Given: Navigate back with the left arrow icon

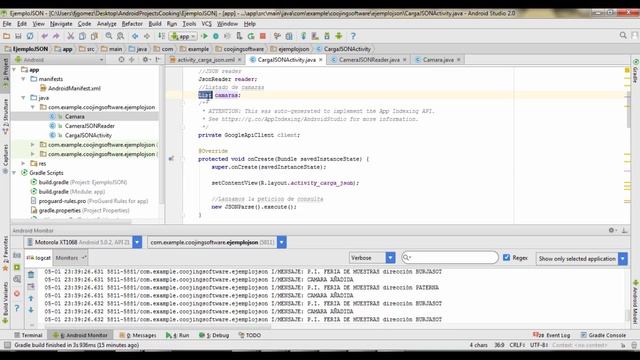Looking at the screenshot, I should (x=135, y=36).
